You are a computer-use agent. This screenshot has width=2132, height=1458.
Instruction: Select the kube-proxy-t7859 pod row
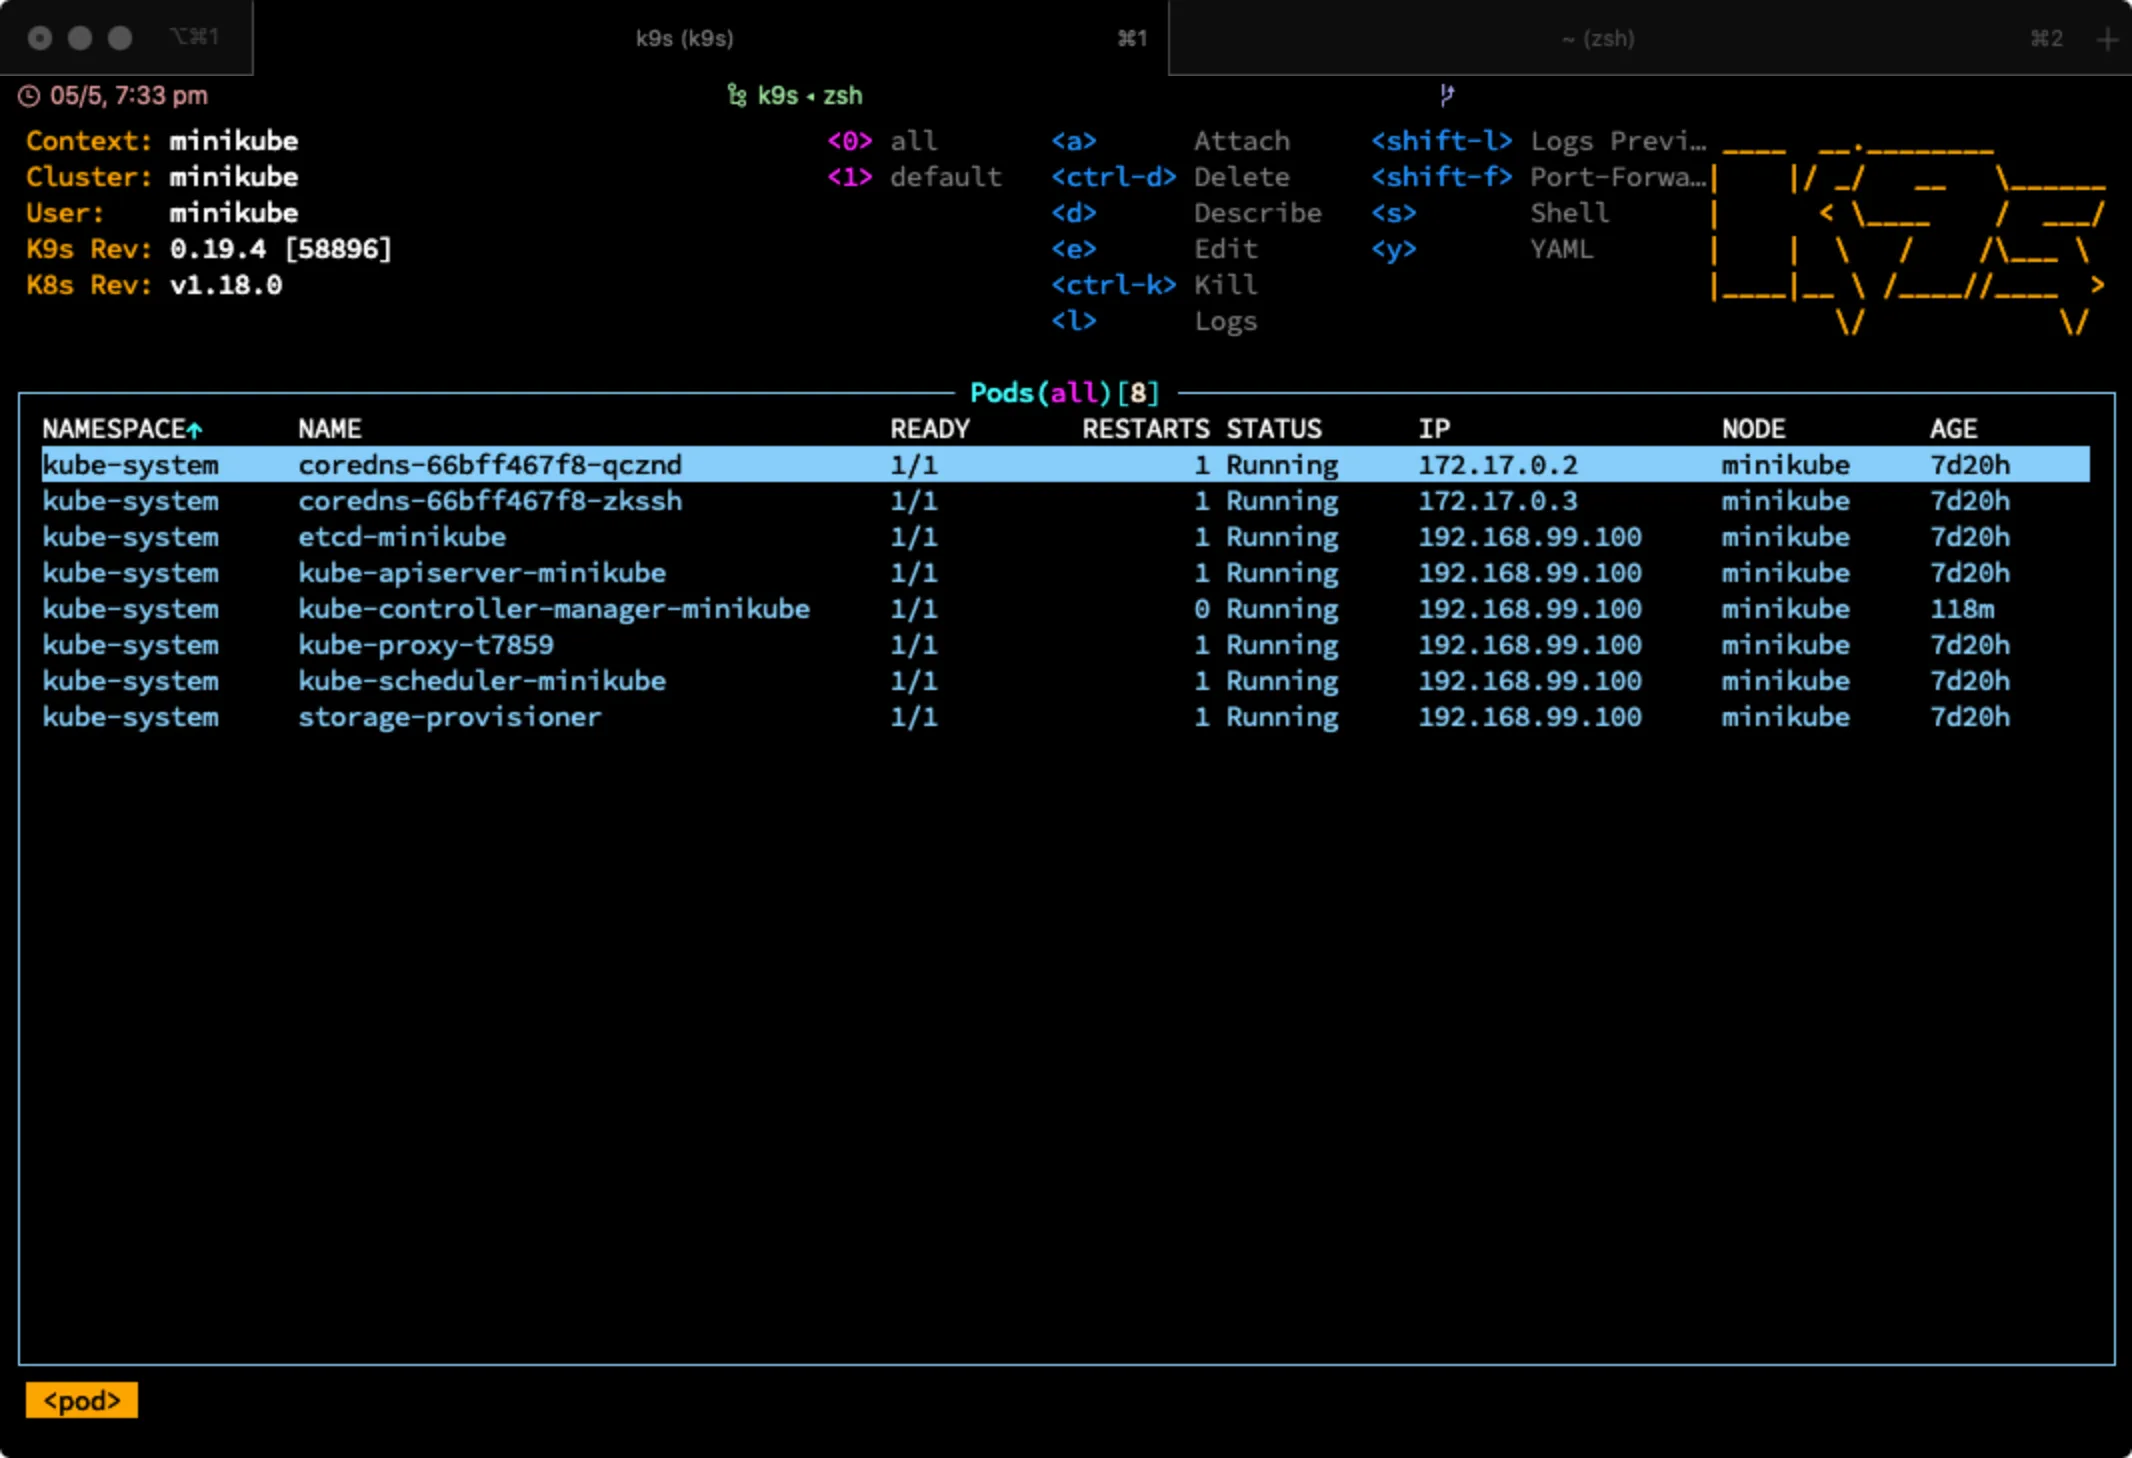pyautogui.click(x=1066, y=645)
